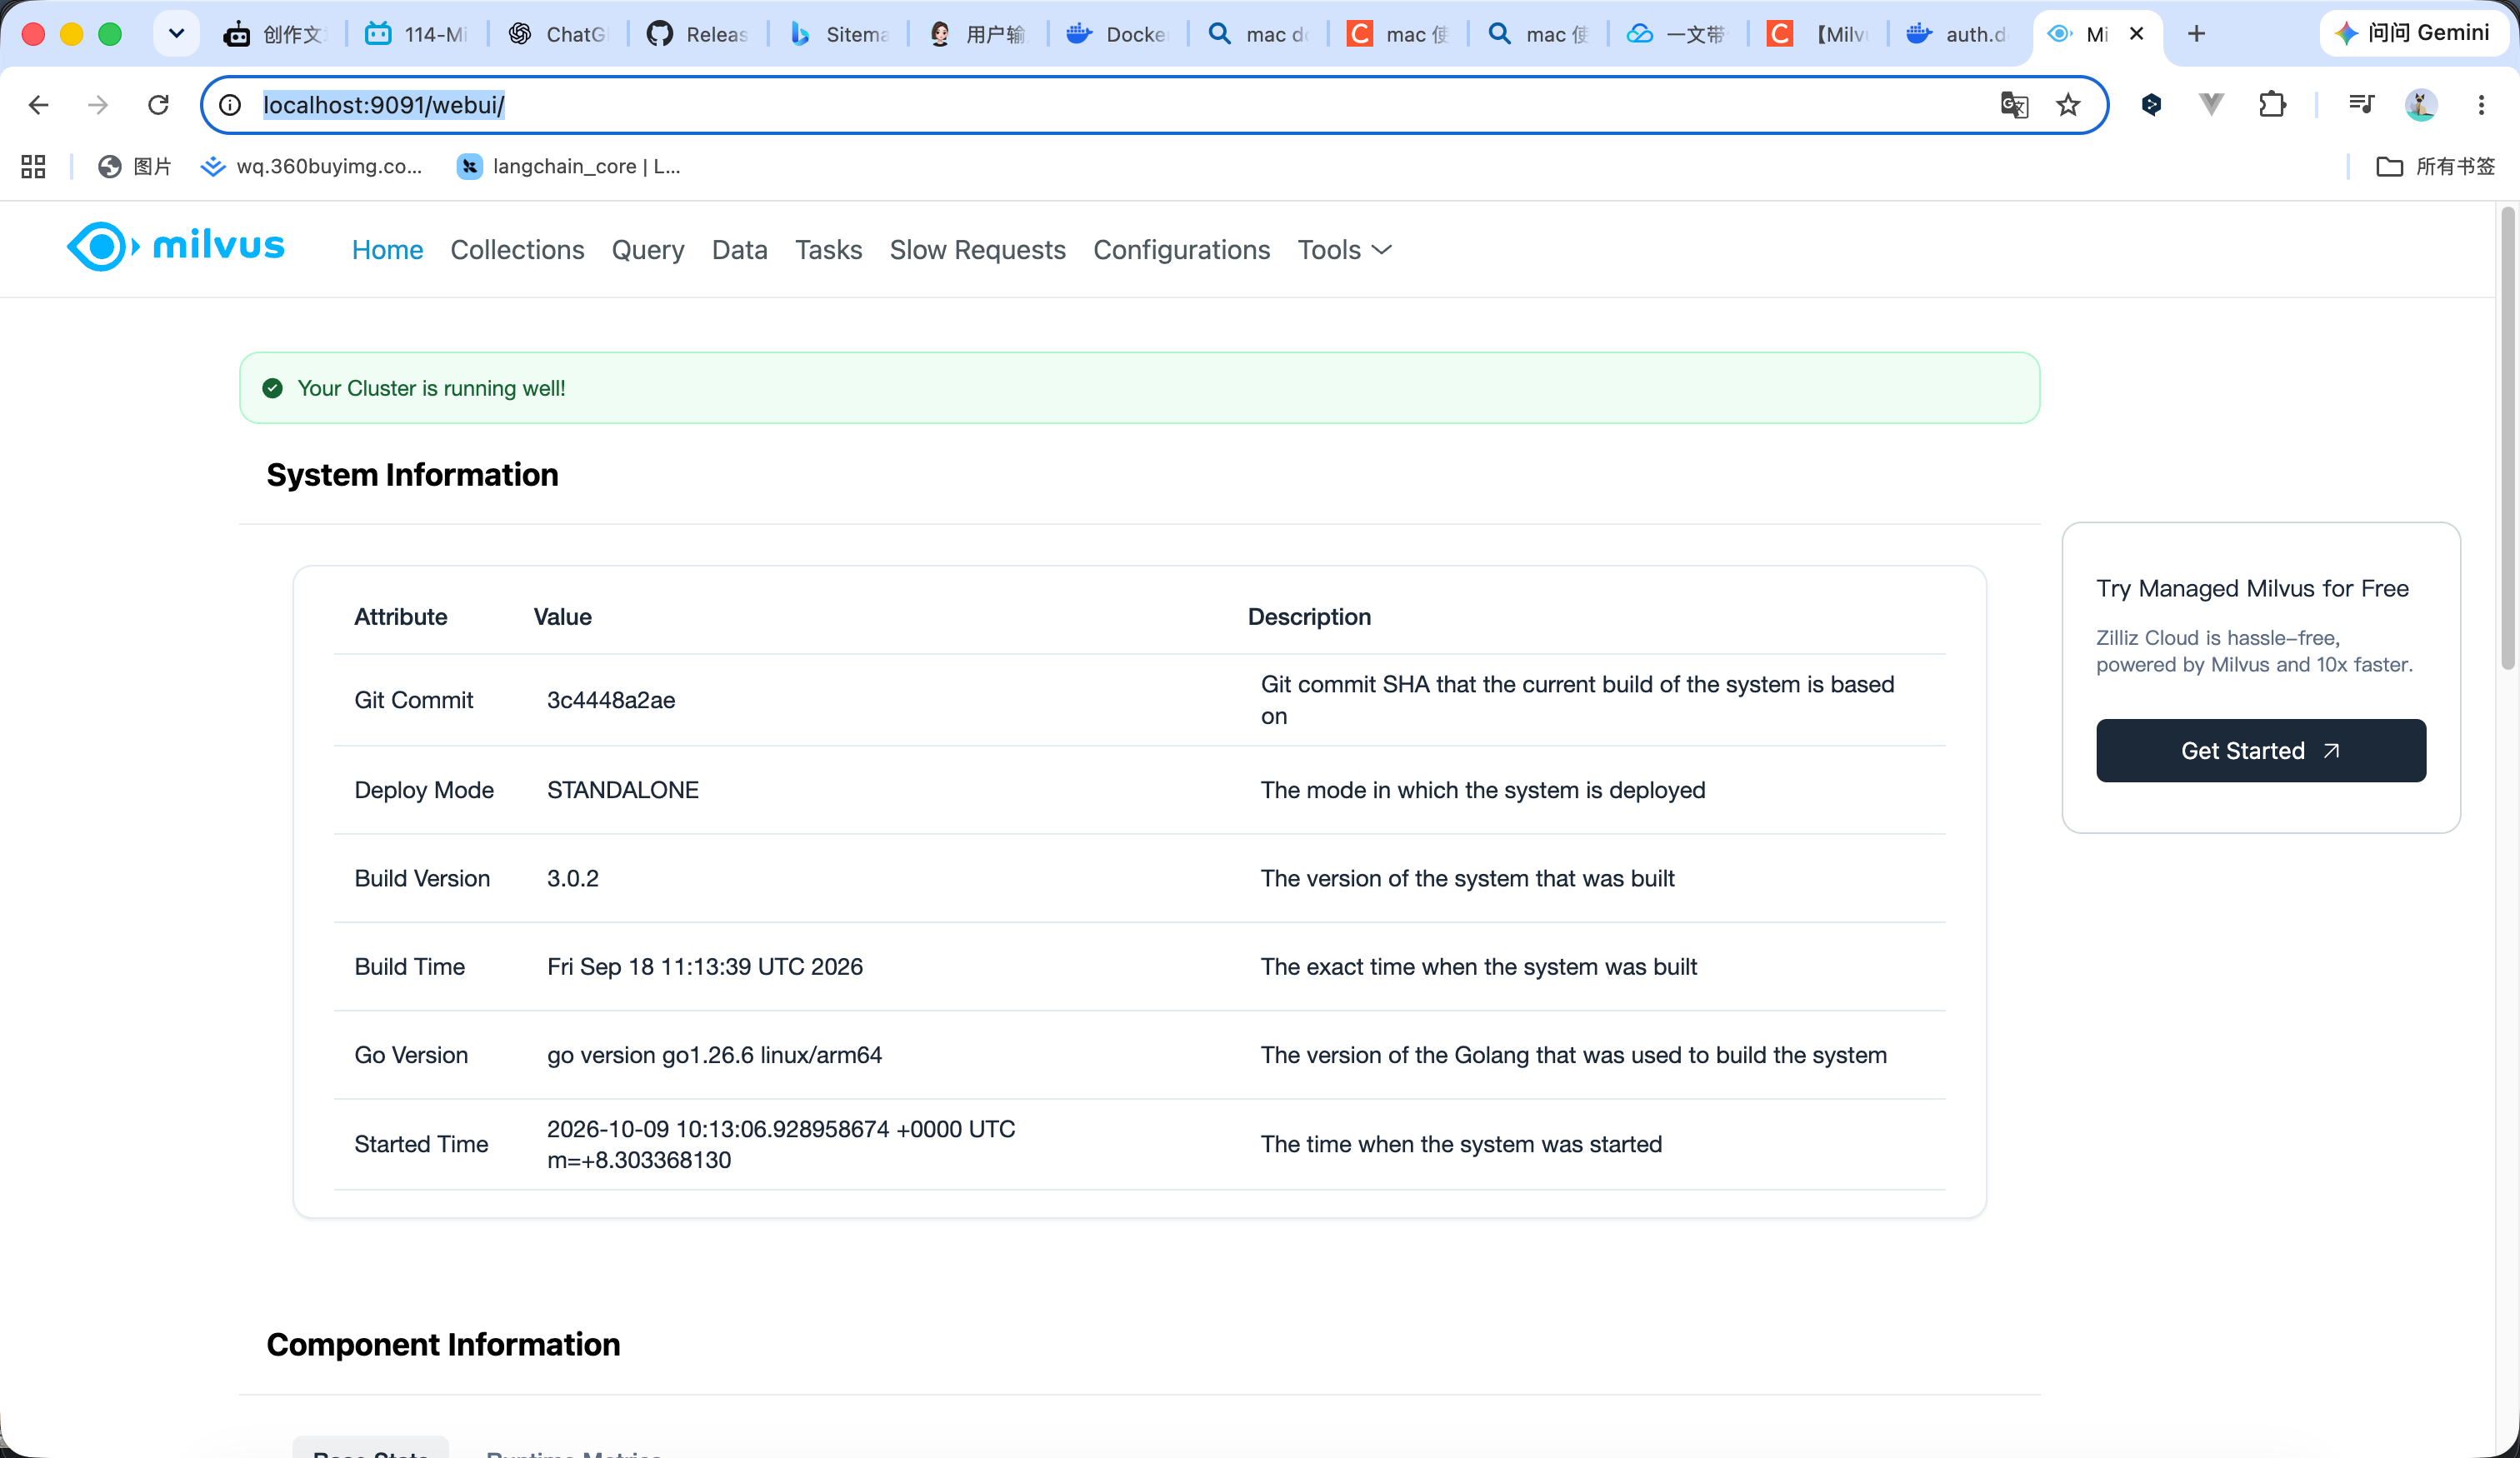Switch to the ChatG browser tab
Viewport: 2520px width, 1458px height.
[559, 34]
